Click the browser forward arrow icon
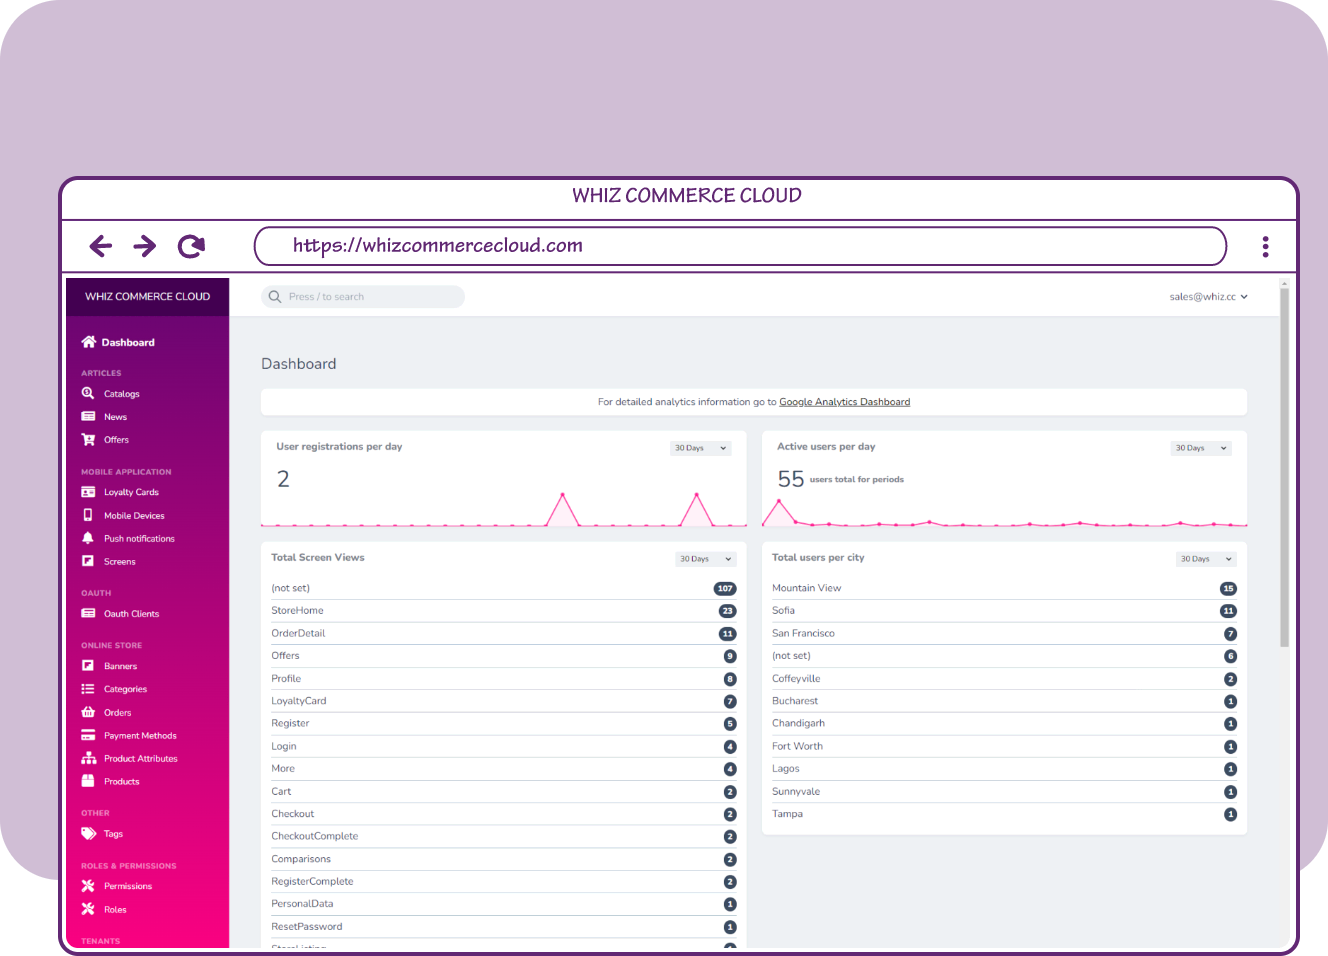 click(145, 246)
